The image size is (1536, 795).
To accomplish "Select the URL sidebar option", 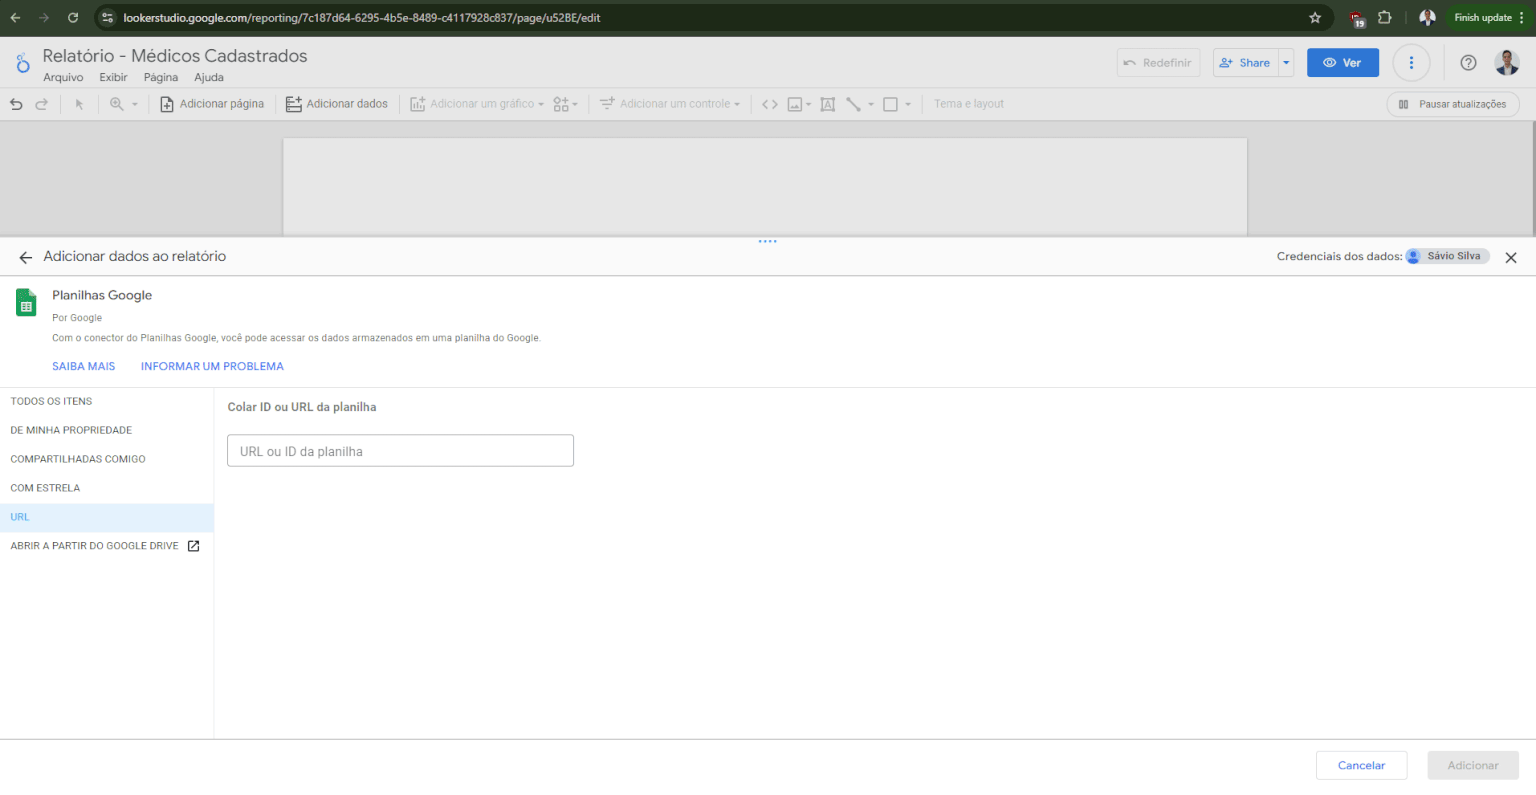I will 19,517.
